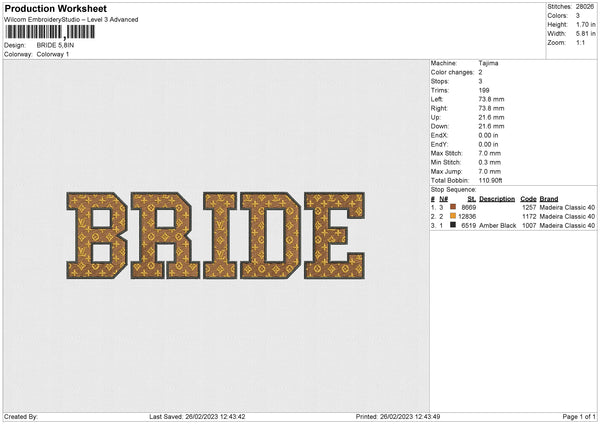
Task: Click the 'Last Saved' timestamp in footer
Action: point(197,416)
